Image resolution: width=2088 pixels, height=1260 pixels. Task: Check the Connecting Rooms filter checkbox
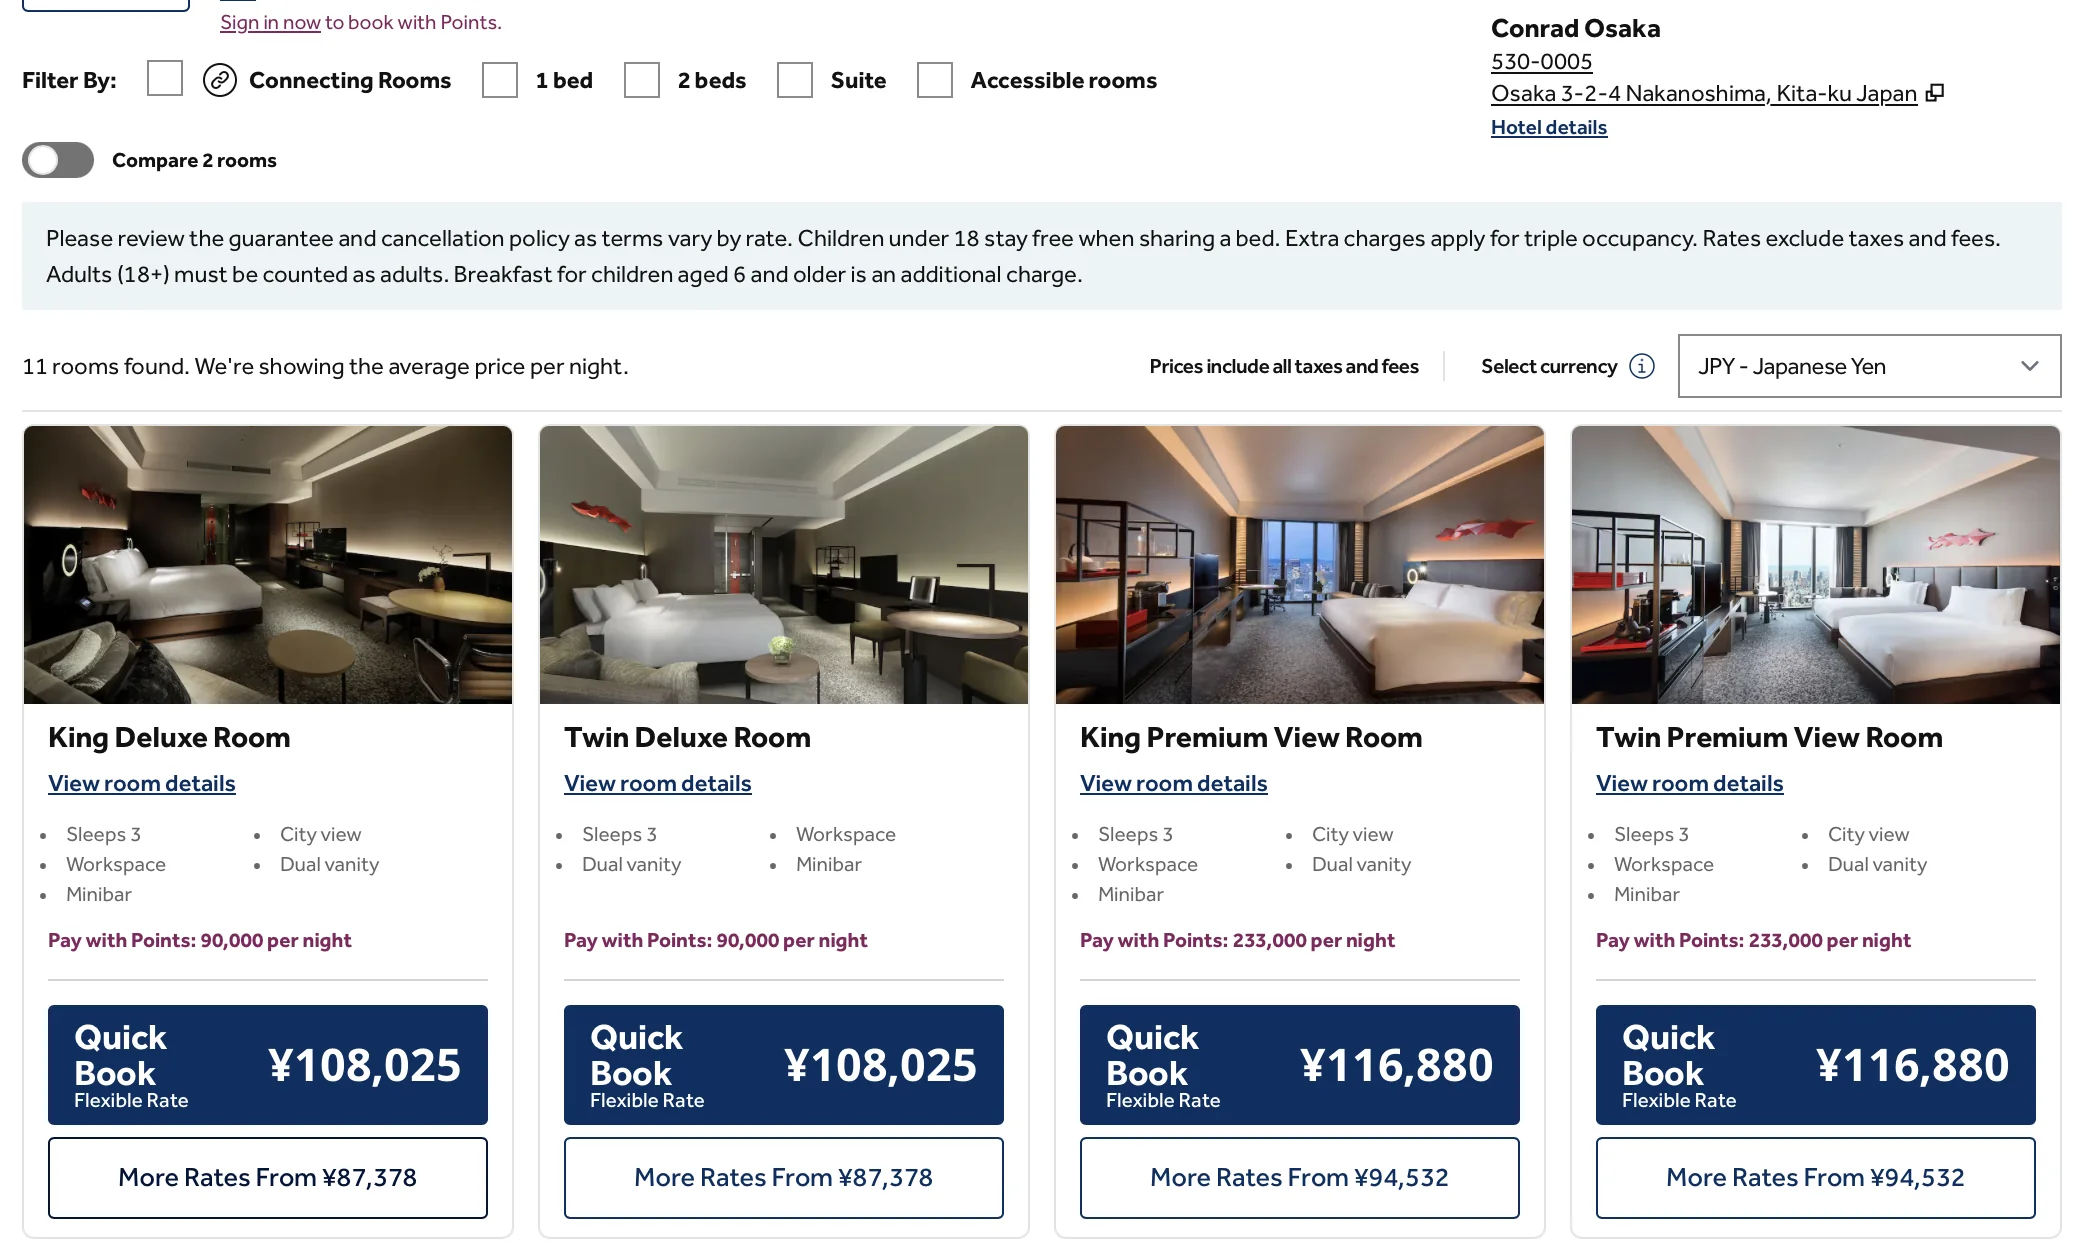tap(165, 79)
